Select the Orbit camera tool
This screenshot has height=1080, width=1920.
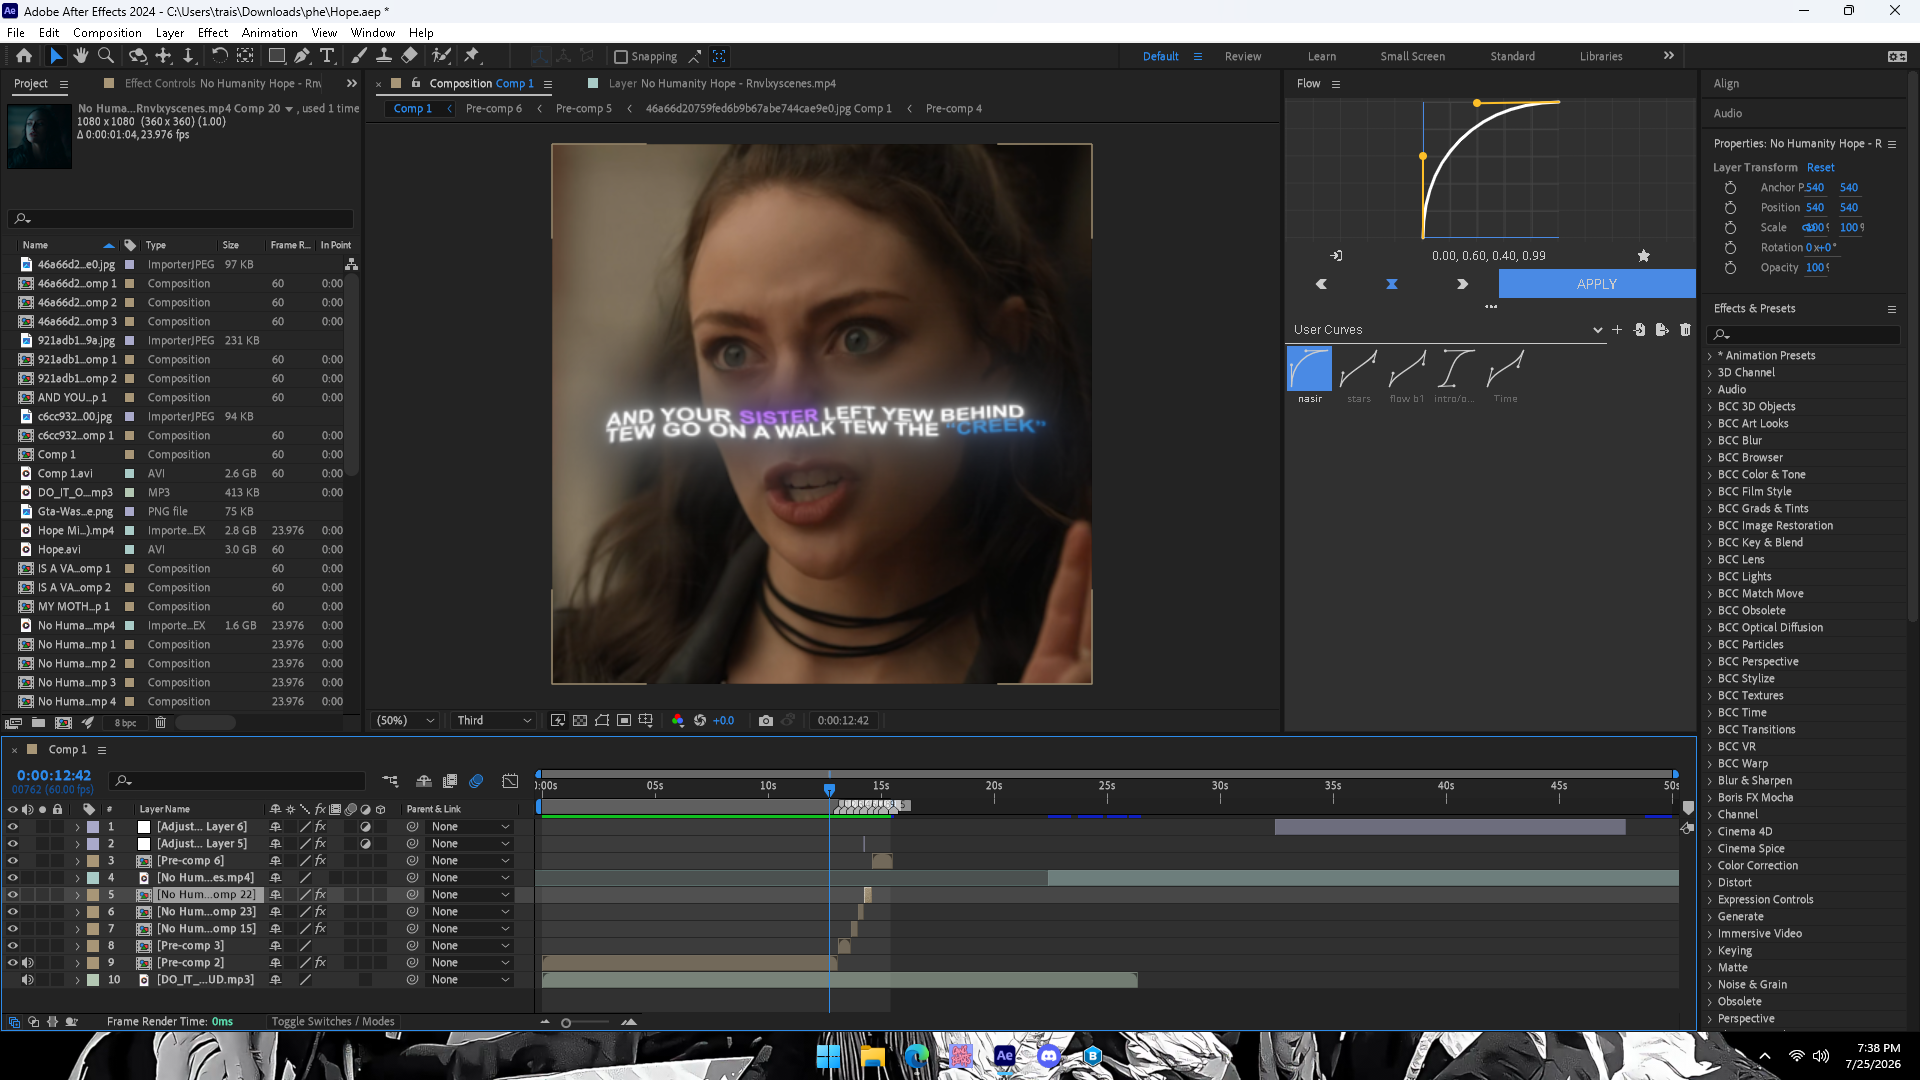(x=138, y=56)
